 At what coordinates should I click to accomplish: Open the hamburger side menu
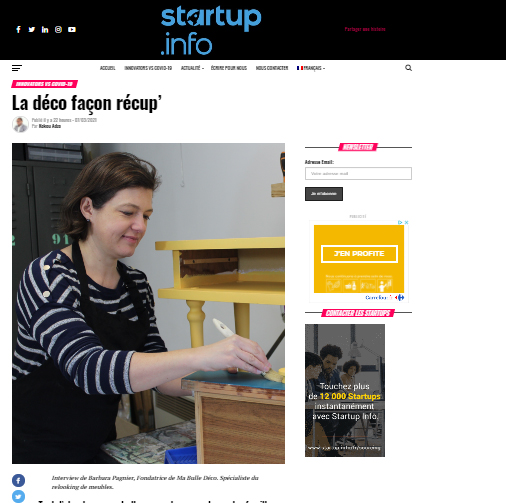pos(17,68)
